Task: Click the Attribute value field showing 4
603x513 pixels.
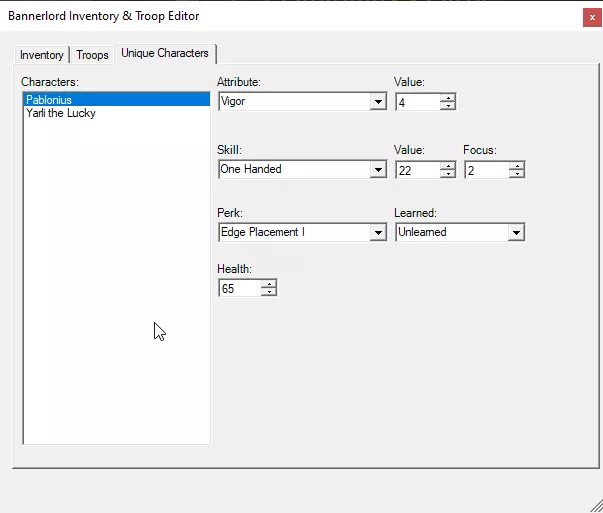Action: pos(418,102)
